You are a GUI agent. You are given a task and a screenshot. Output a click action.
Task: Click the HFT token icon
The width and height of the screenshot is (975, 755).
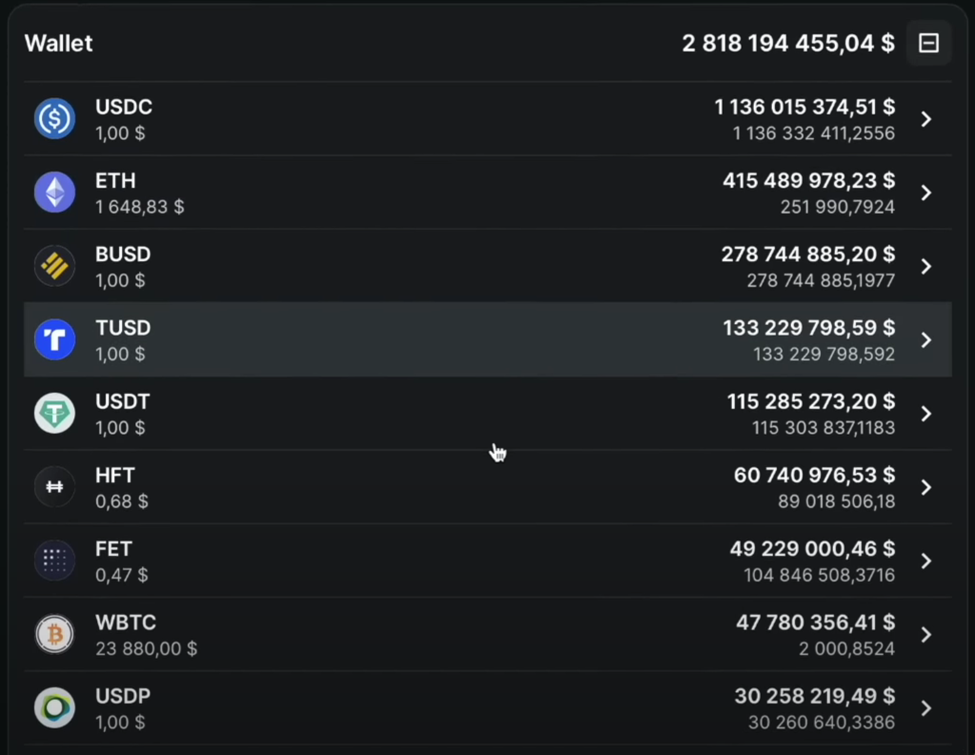[55, 487]
